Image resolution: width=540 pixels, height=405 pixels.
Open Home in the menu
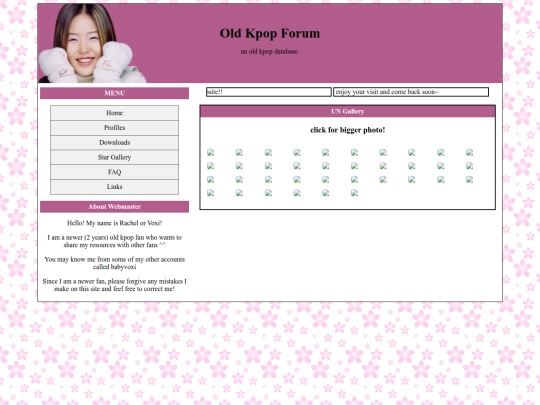114,113
